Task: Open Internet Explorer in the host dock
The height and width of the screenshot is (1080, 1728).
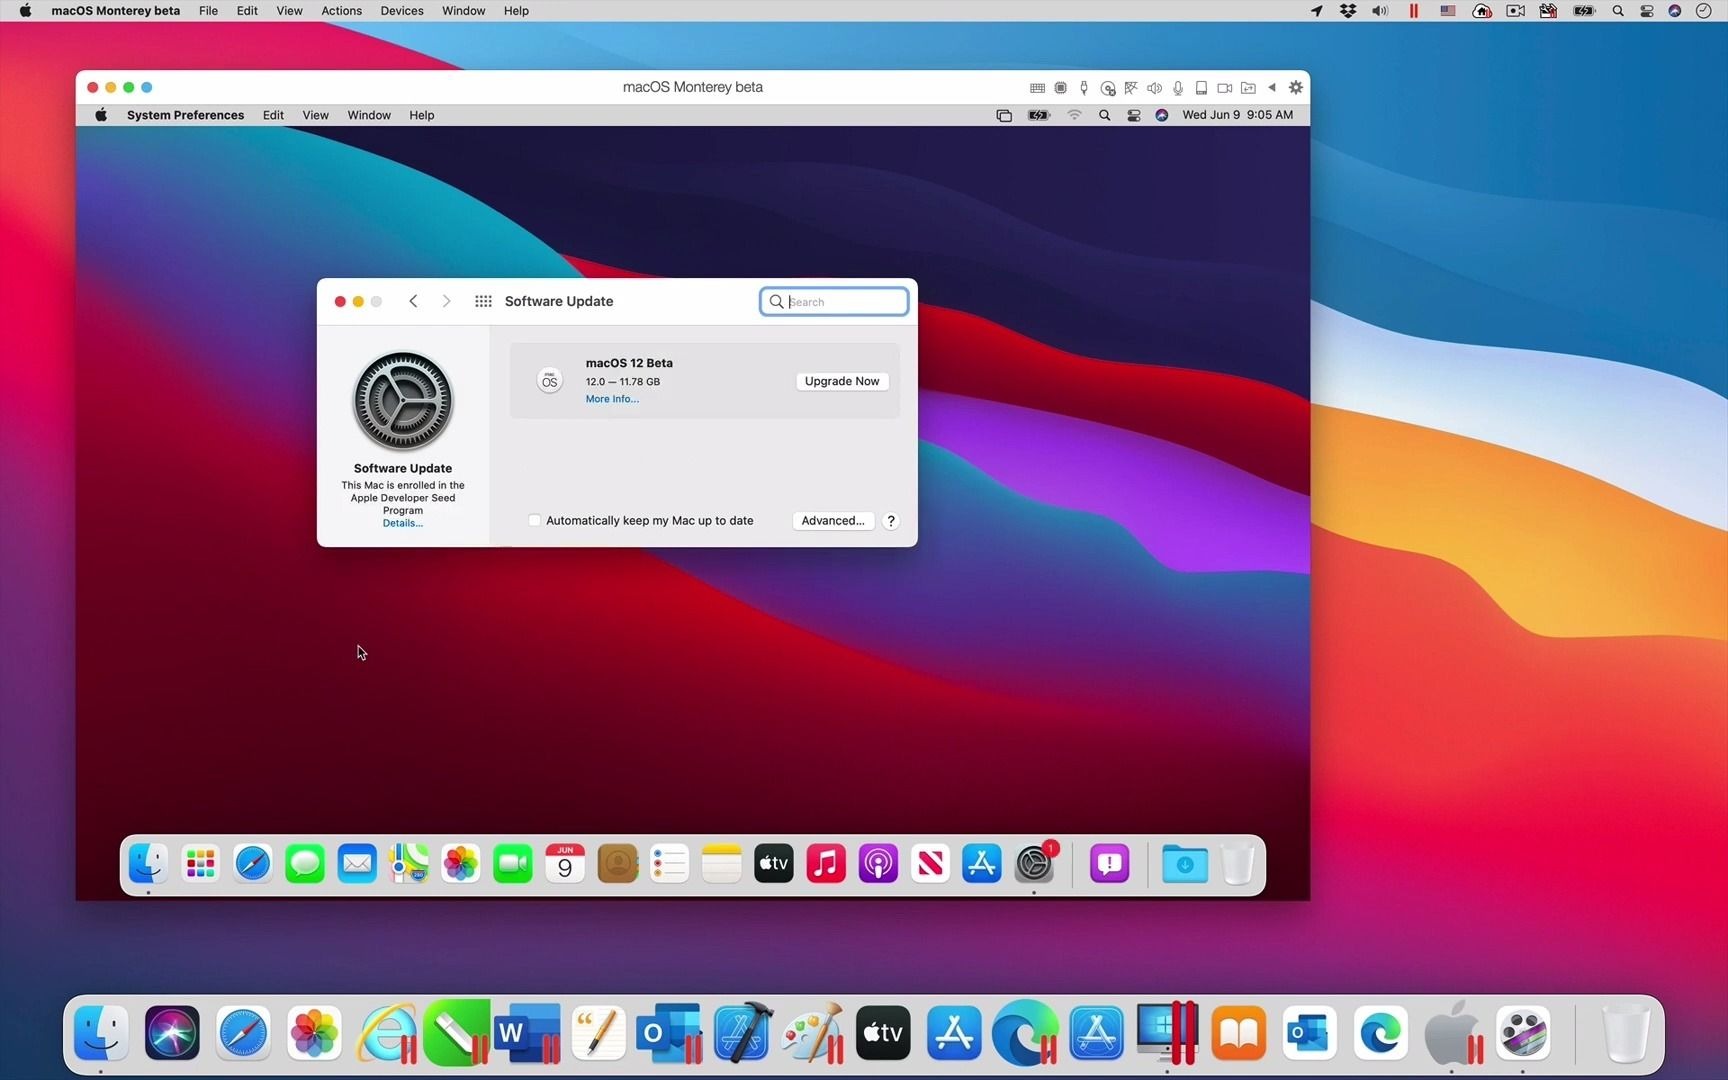Action: [x=386, y=1033]
